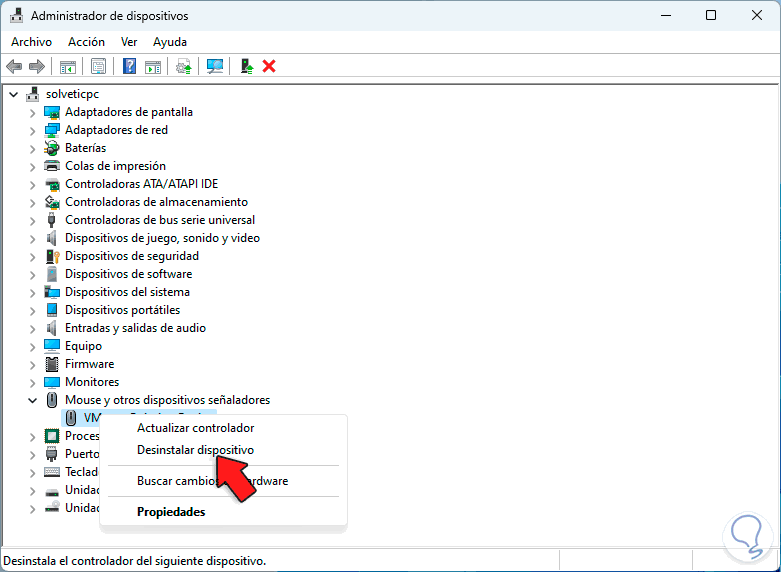This screenshot has height=572, width=781.
Task: Toggle the console tree pane icon
Action: coord(68,66)
